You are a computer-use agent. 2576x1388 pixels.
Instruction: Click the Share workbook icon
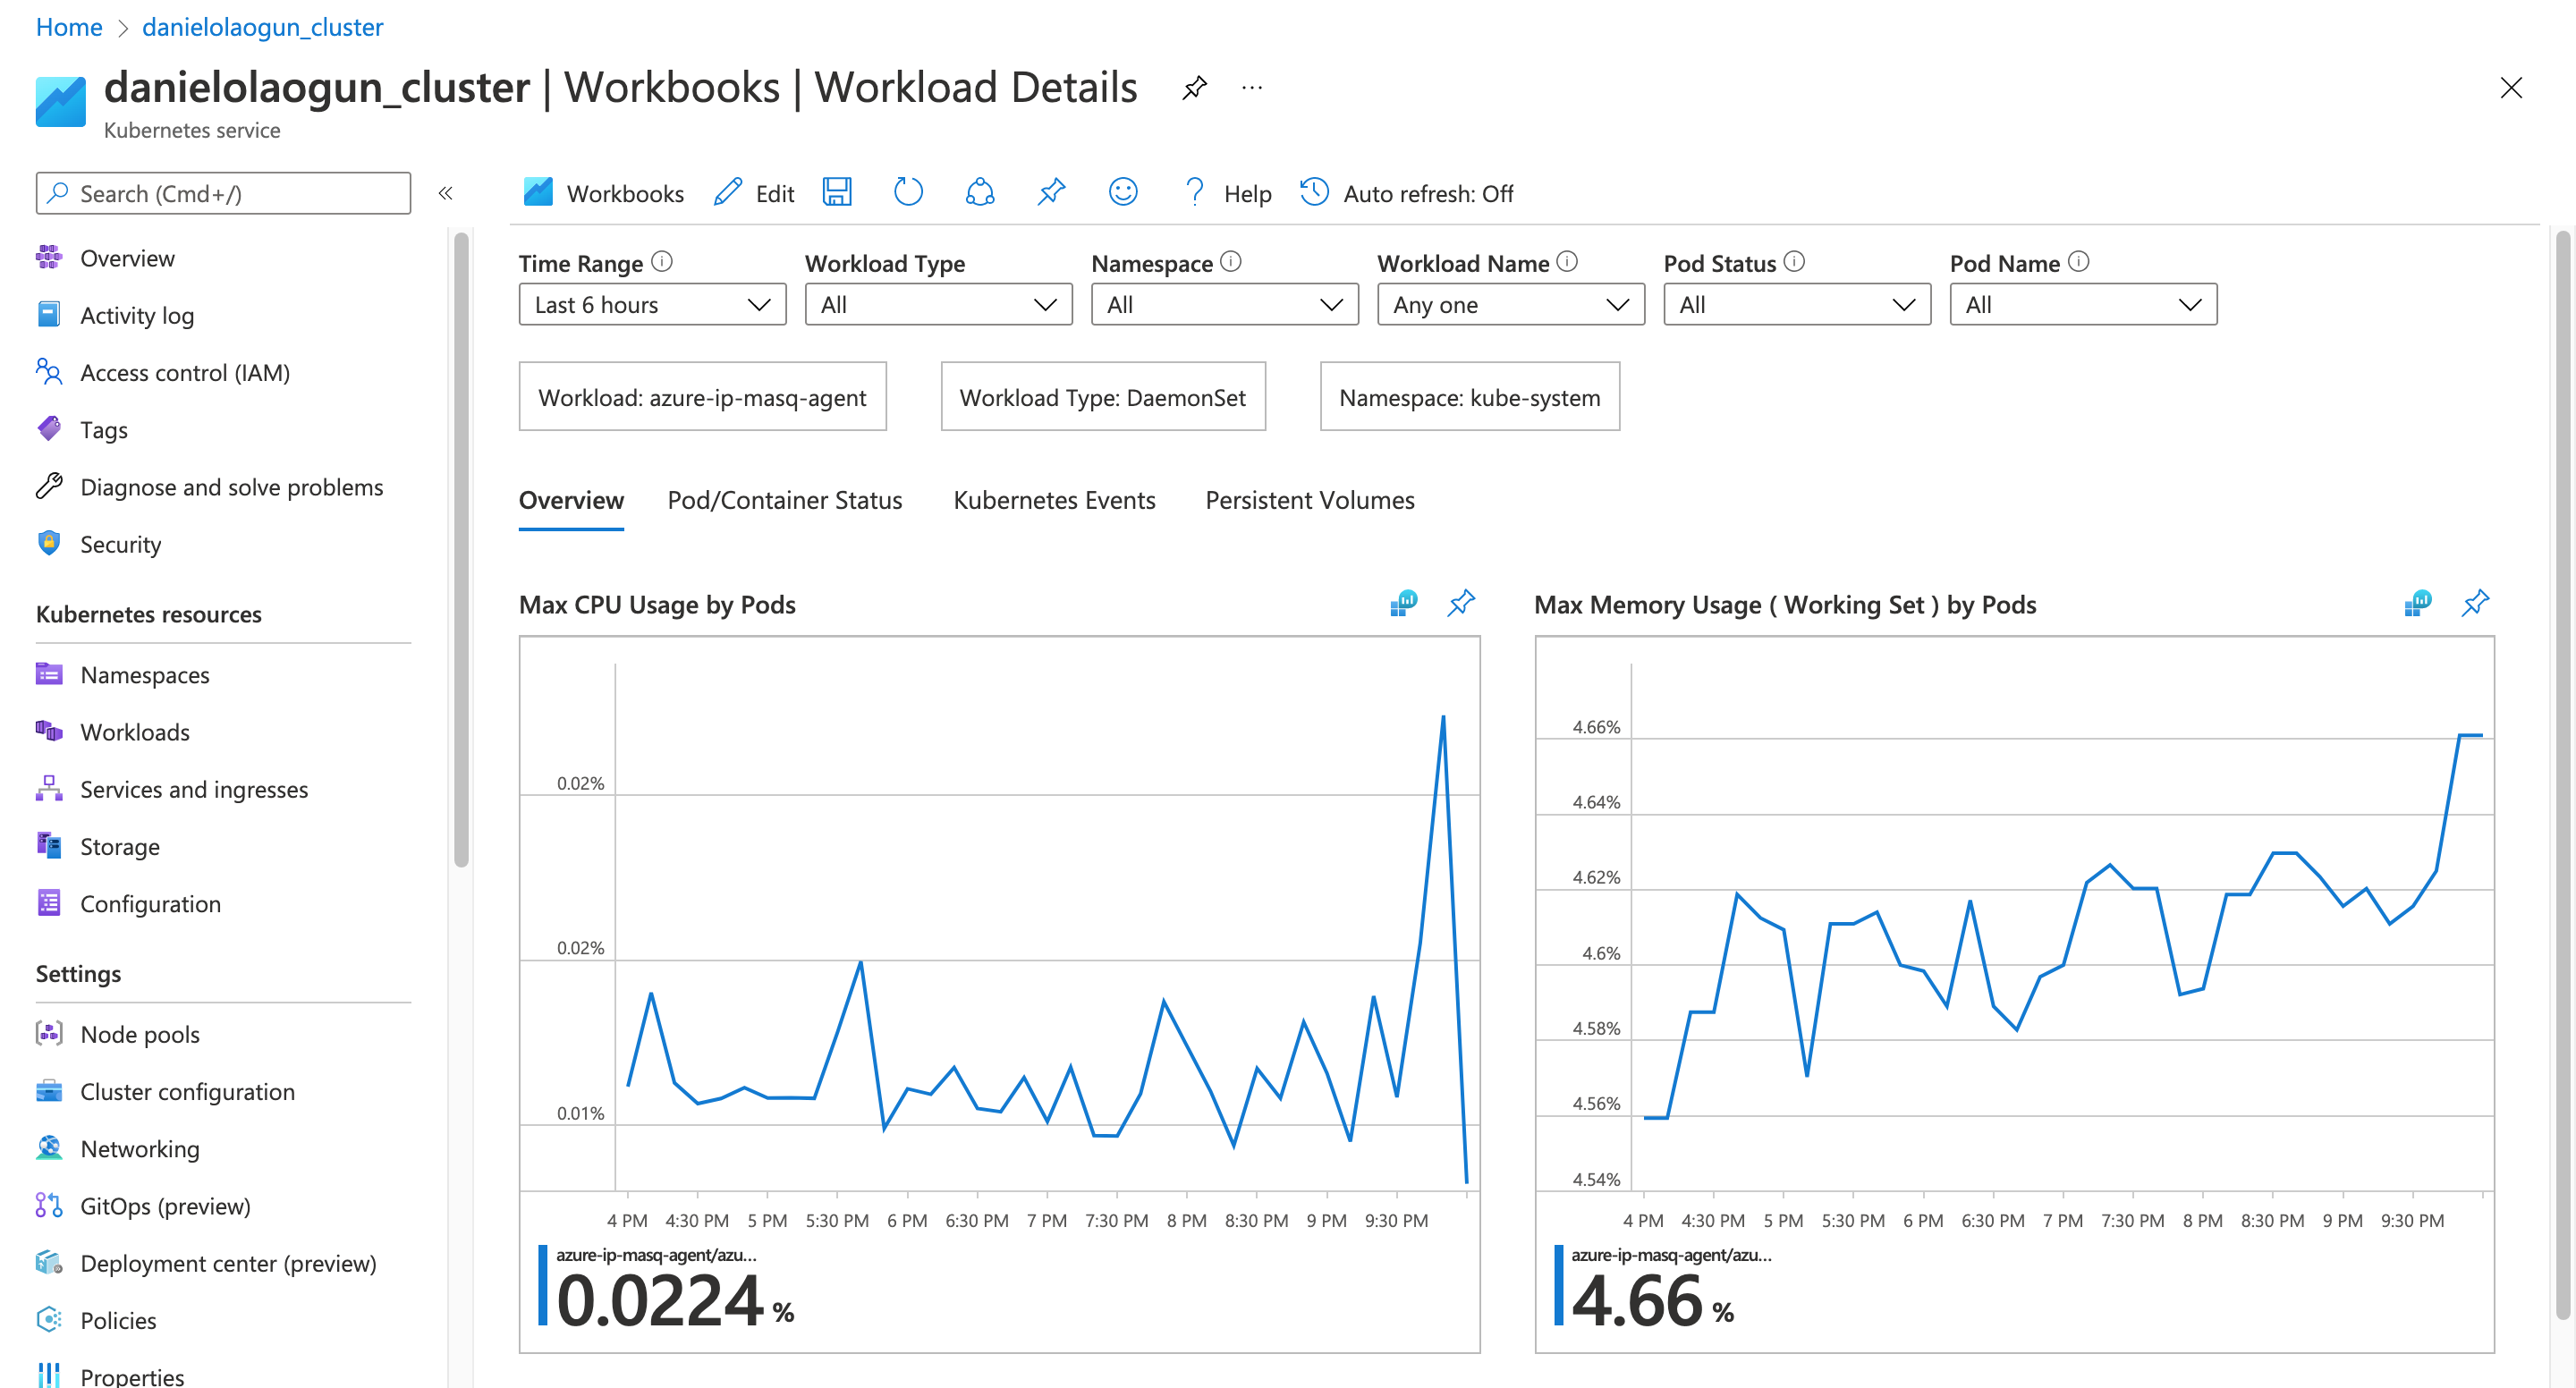tap(980, 192)
